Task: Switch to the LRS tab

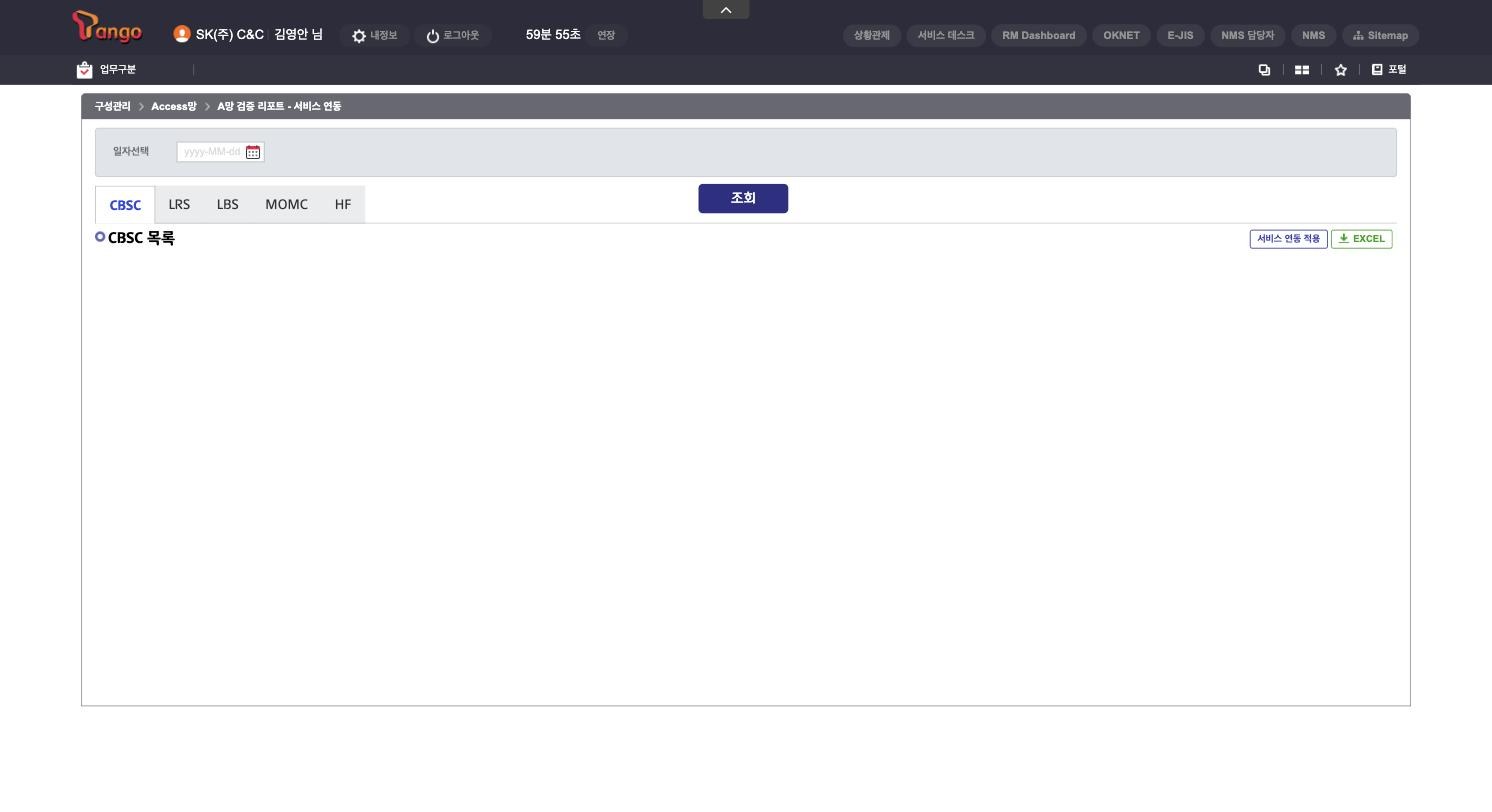Action: (179, 205)
